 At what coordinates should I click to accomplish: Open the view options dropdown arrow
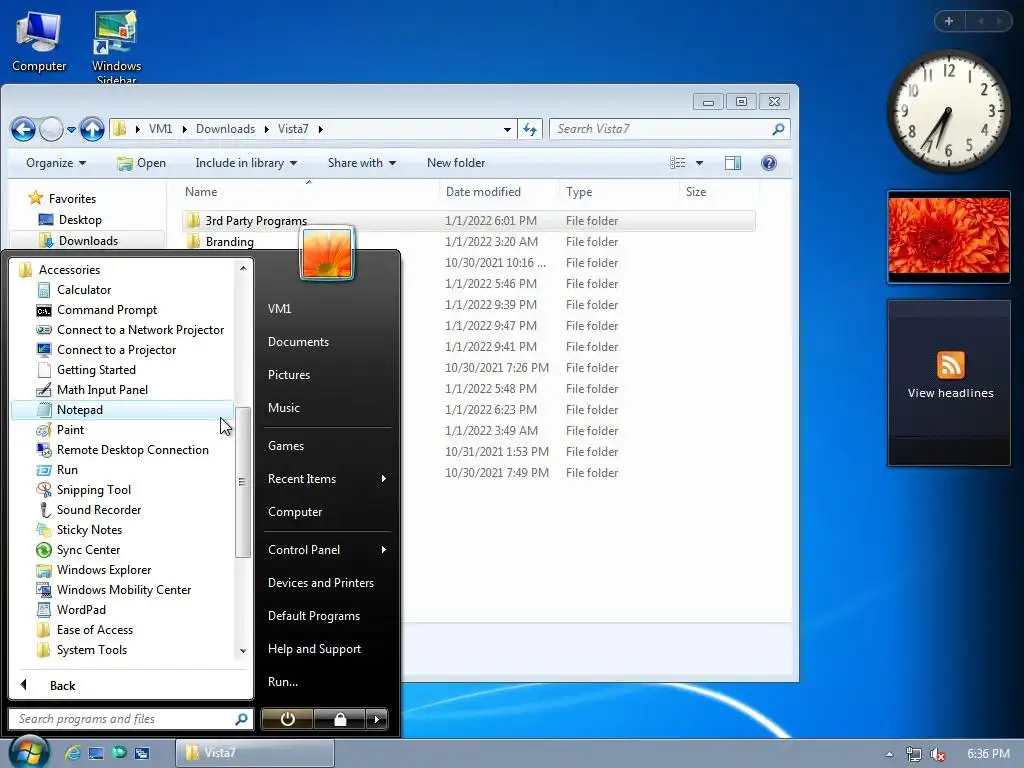pos(699,163)
